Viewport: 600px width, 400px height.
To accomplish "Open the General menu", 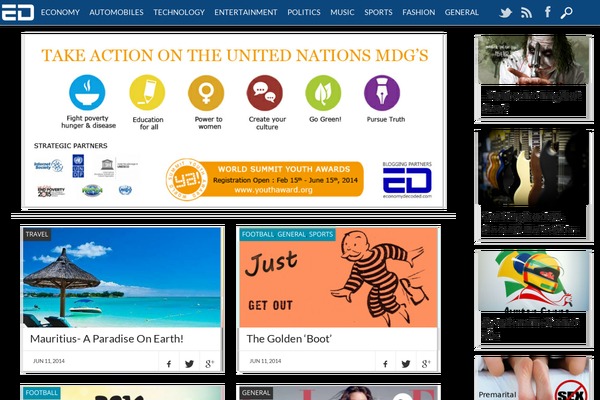I will [461, 12].
